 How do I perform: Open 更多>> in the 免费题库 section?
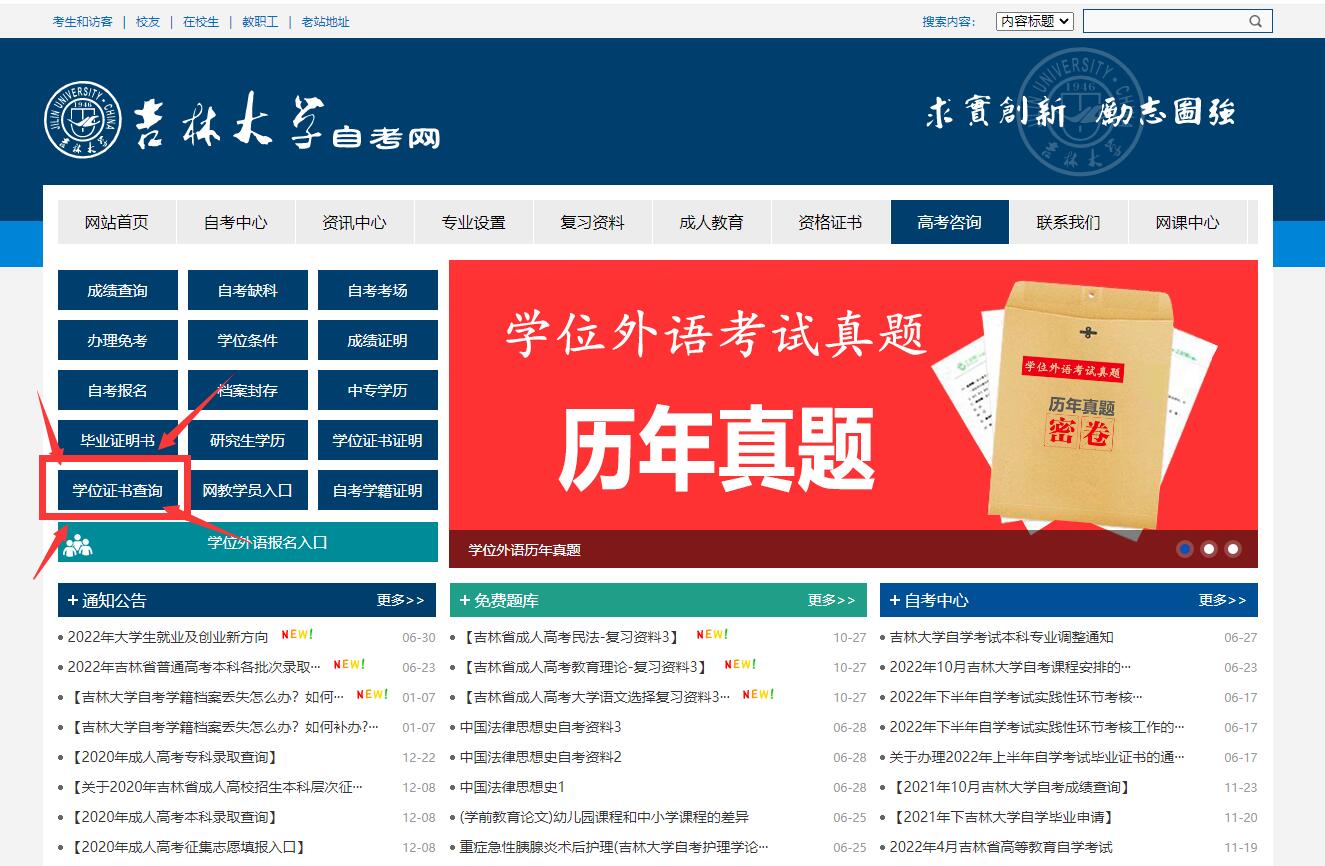coord(832,599)
